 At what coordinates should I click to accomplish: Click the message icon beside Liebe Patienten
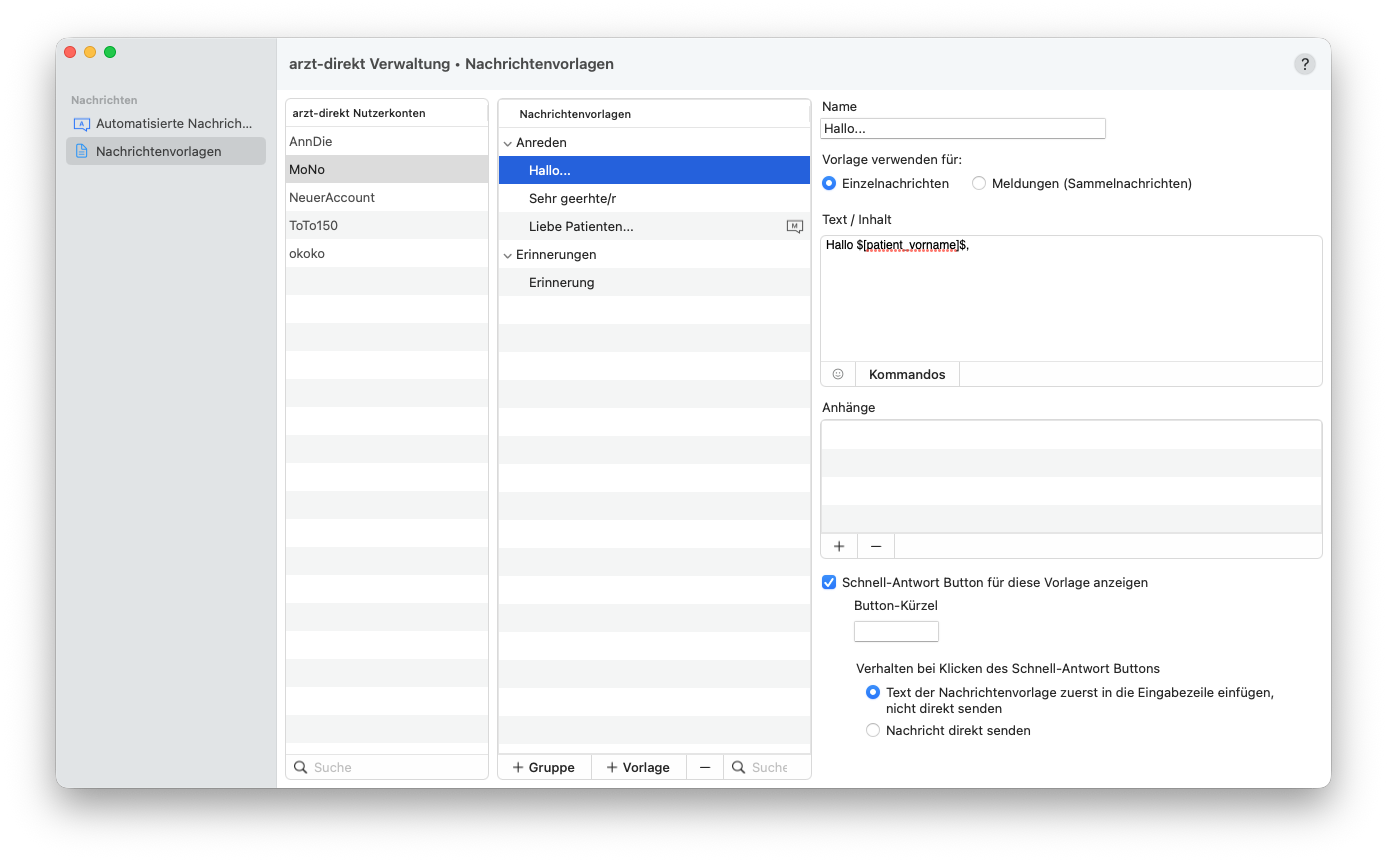[794, 227]
